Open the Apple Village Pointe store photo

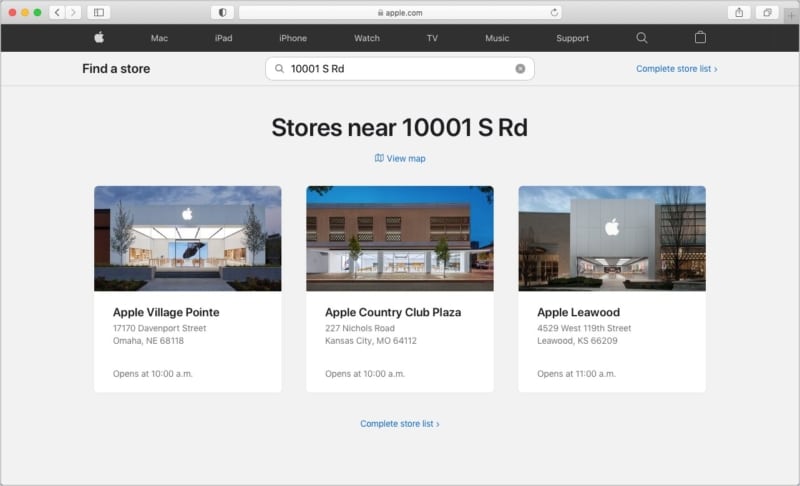click(188, 238)
